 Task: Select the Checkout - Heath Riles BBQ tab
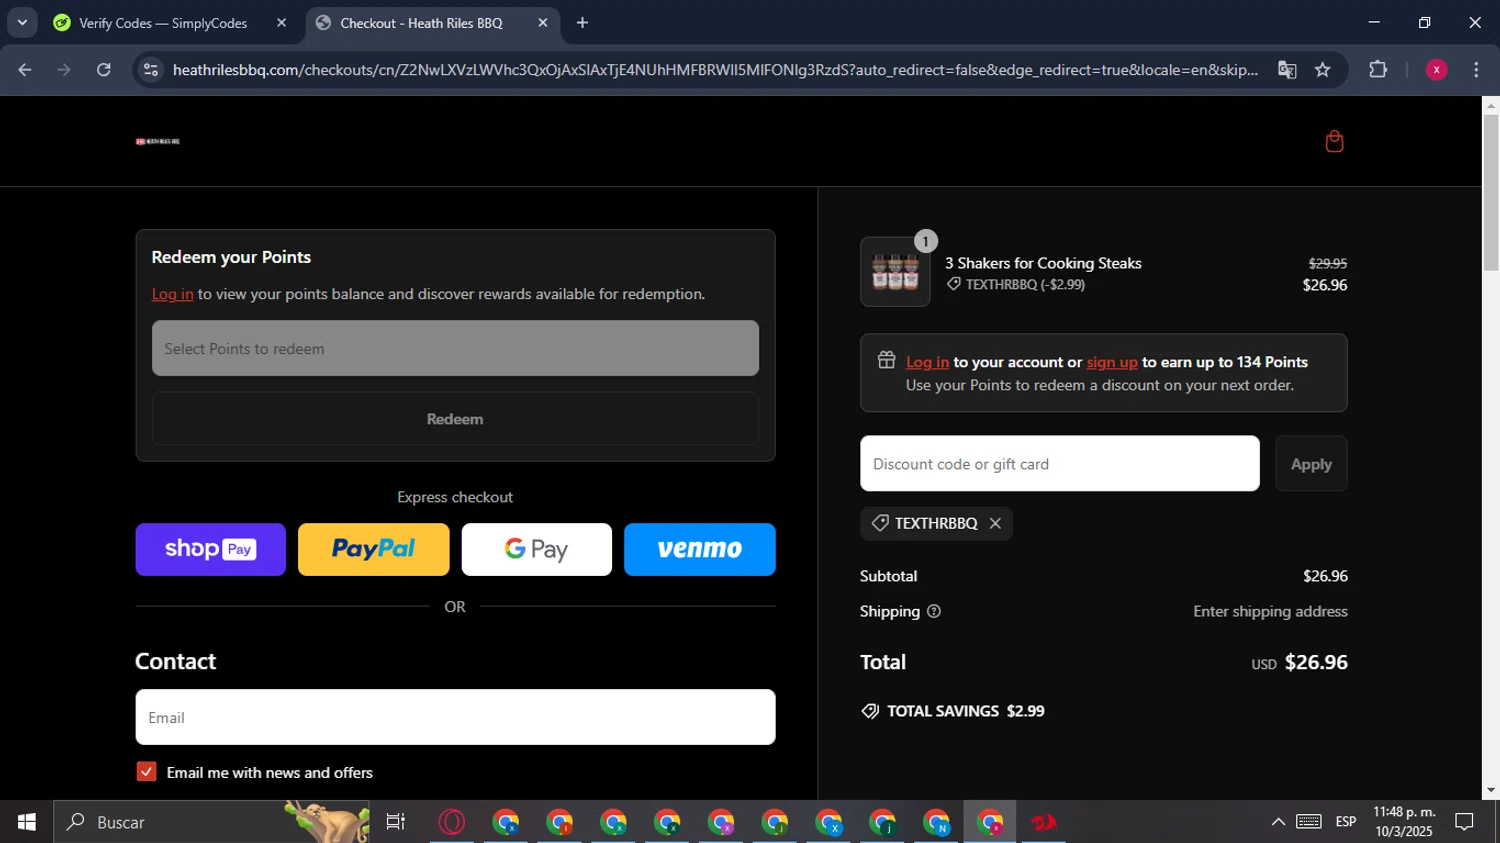coord(421,23)
